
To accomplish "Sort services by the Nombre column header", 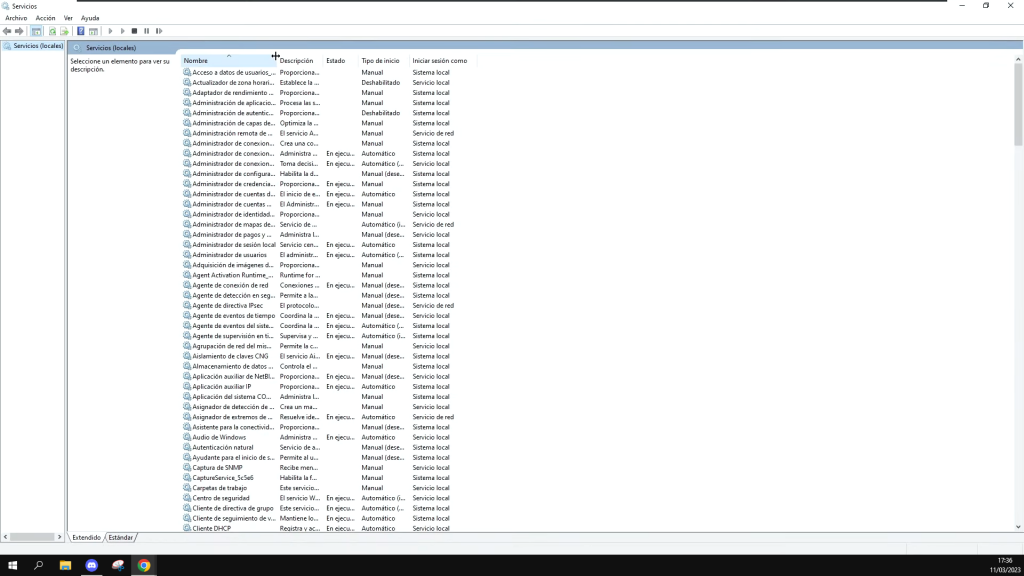I will pos(196,61).
